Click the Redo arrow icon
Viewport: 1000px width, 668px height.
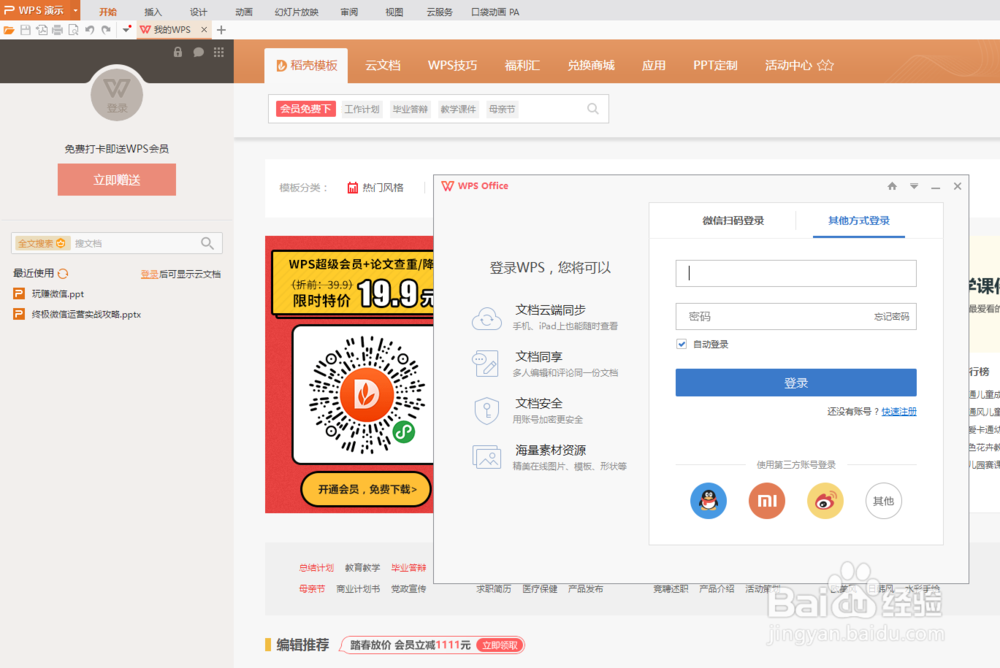(x=106, y=30)
